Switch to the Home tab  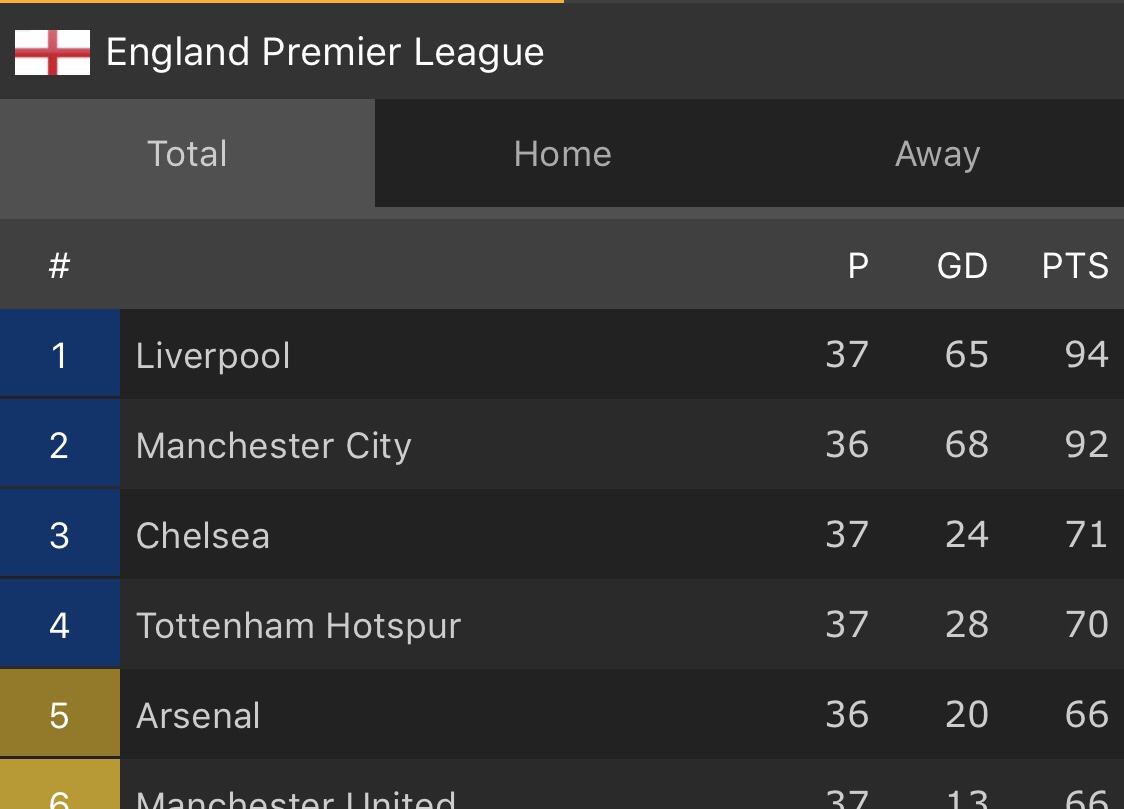point(562,153)
